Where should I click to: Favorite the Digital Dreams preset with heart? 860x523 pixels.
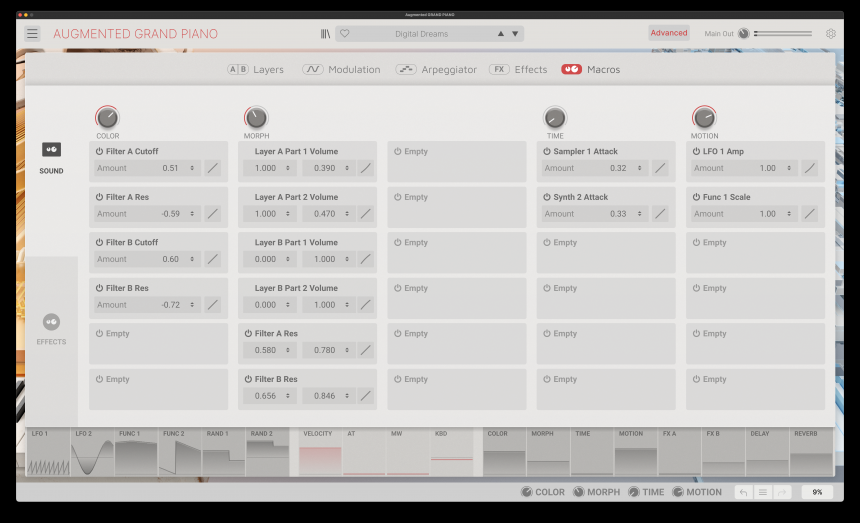pos(344,33)
